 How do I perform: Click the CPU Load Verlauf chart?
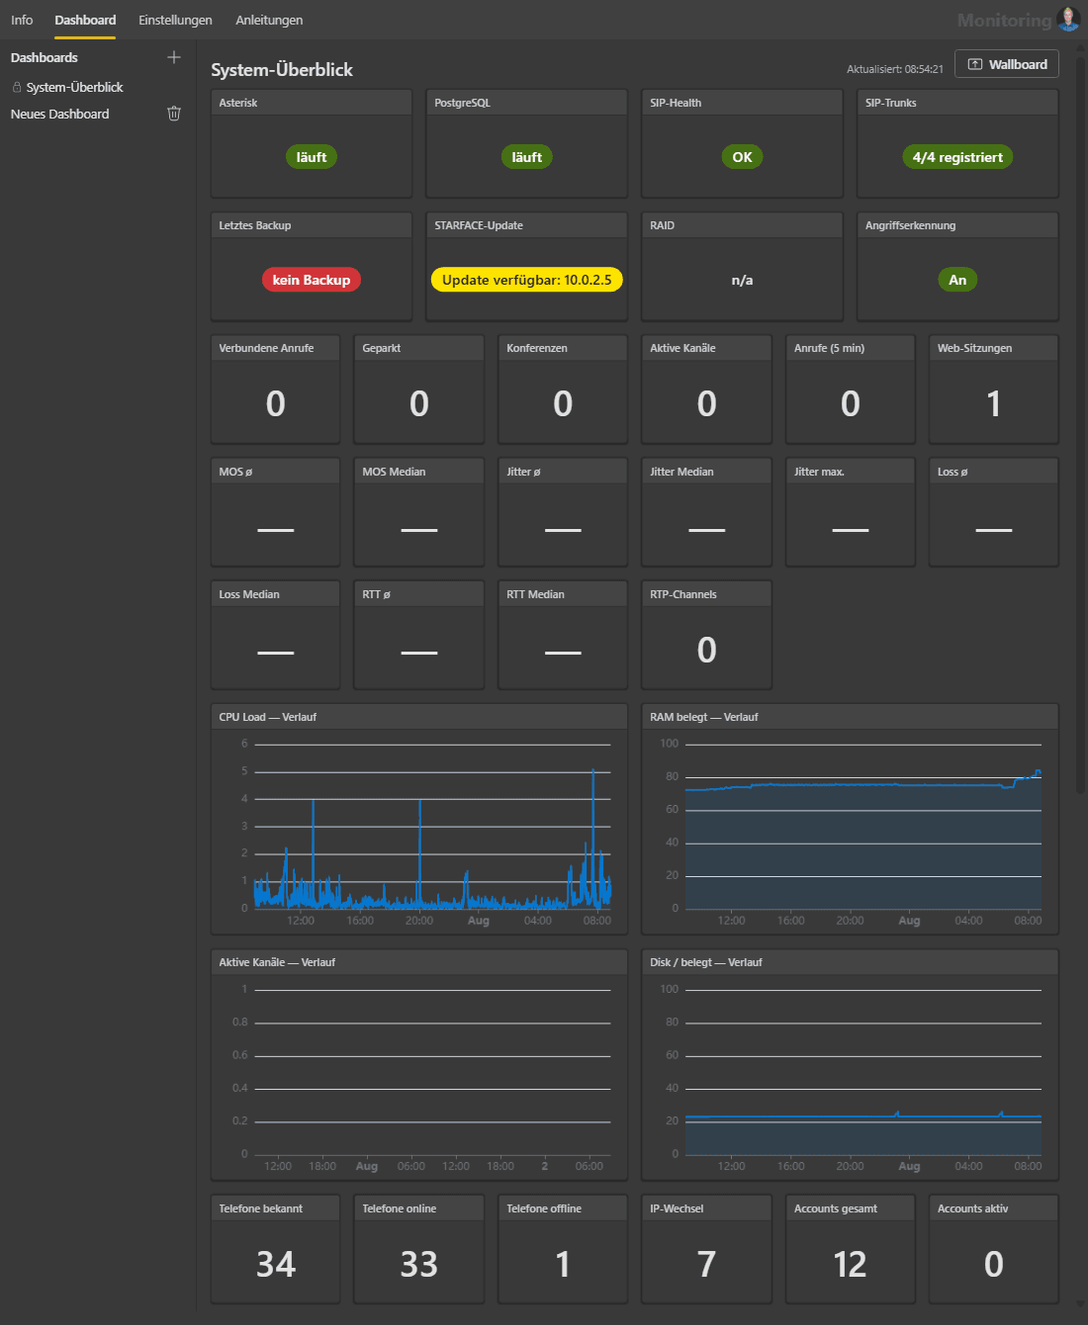pos(419,819)
